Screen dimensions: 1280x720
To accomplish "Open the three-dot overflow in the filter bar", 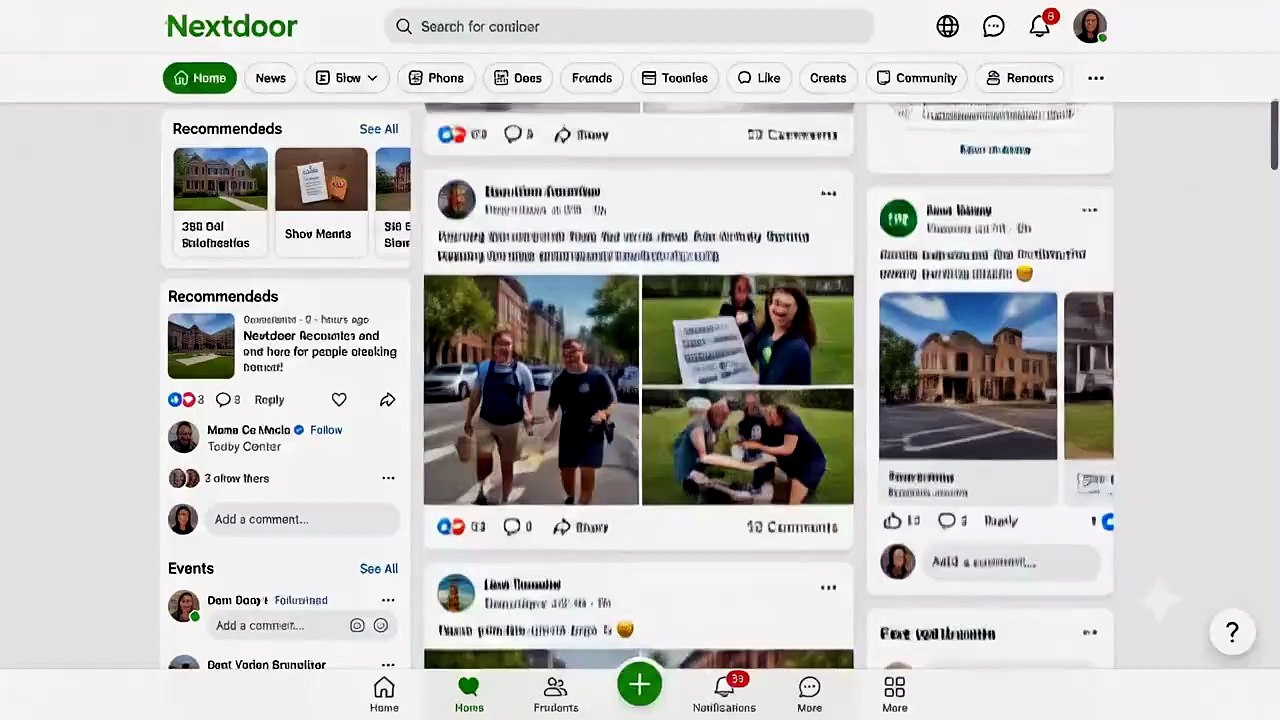I will tap(1096, 78).
